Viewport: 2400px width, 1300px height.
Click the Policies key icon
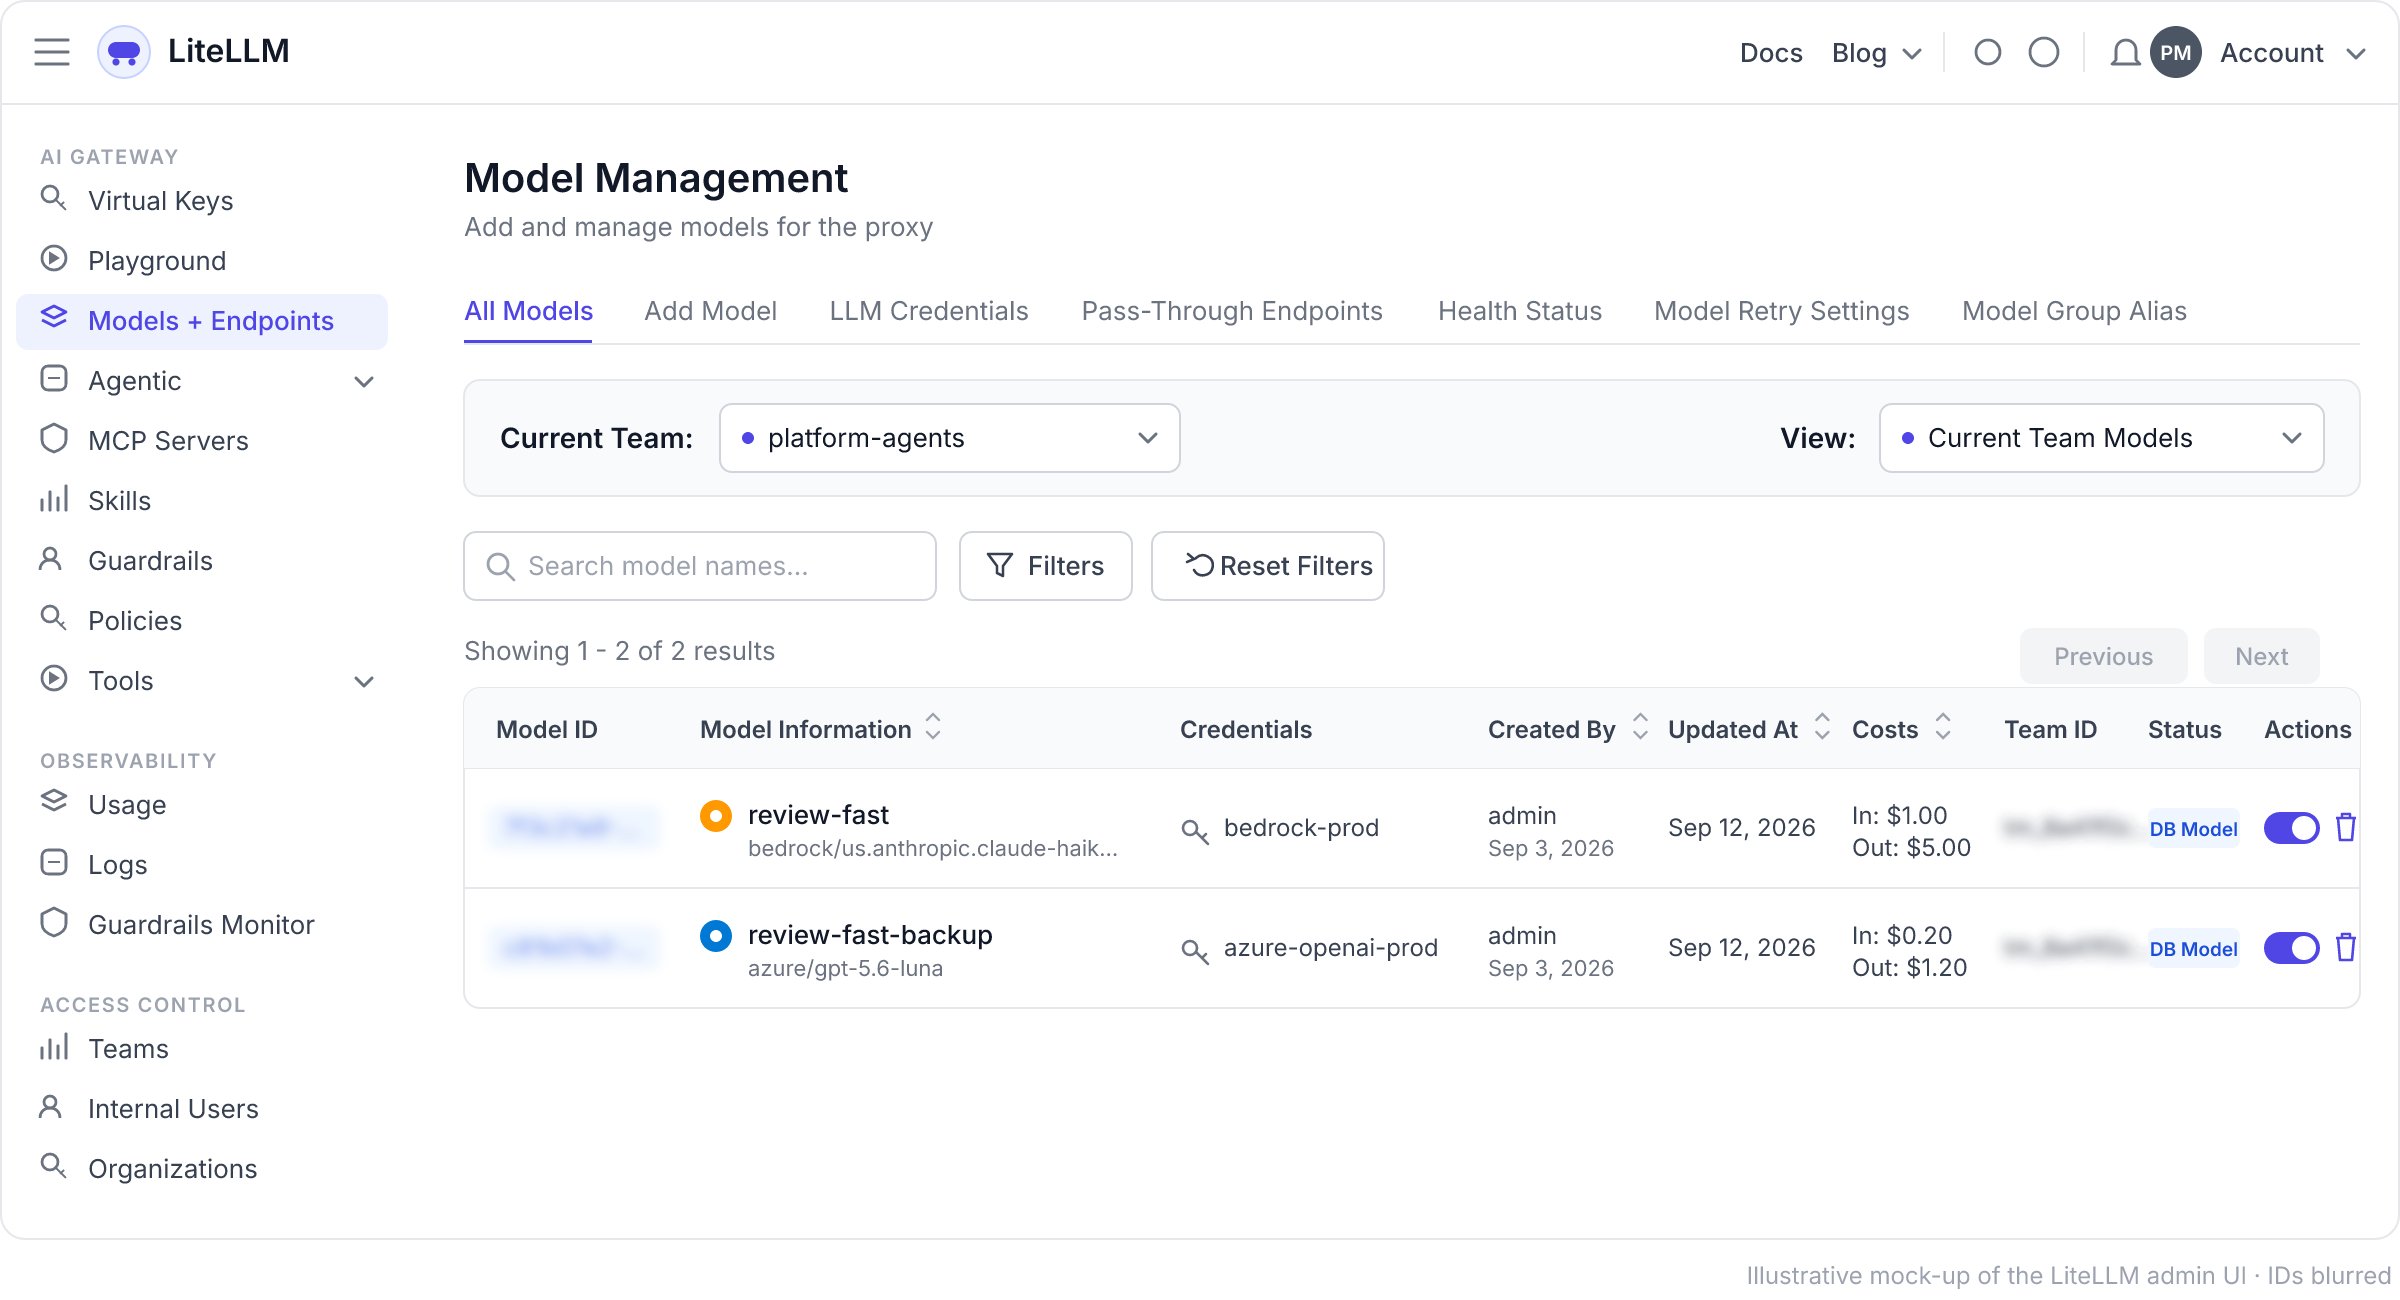53,618
